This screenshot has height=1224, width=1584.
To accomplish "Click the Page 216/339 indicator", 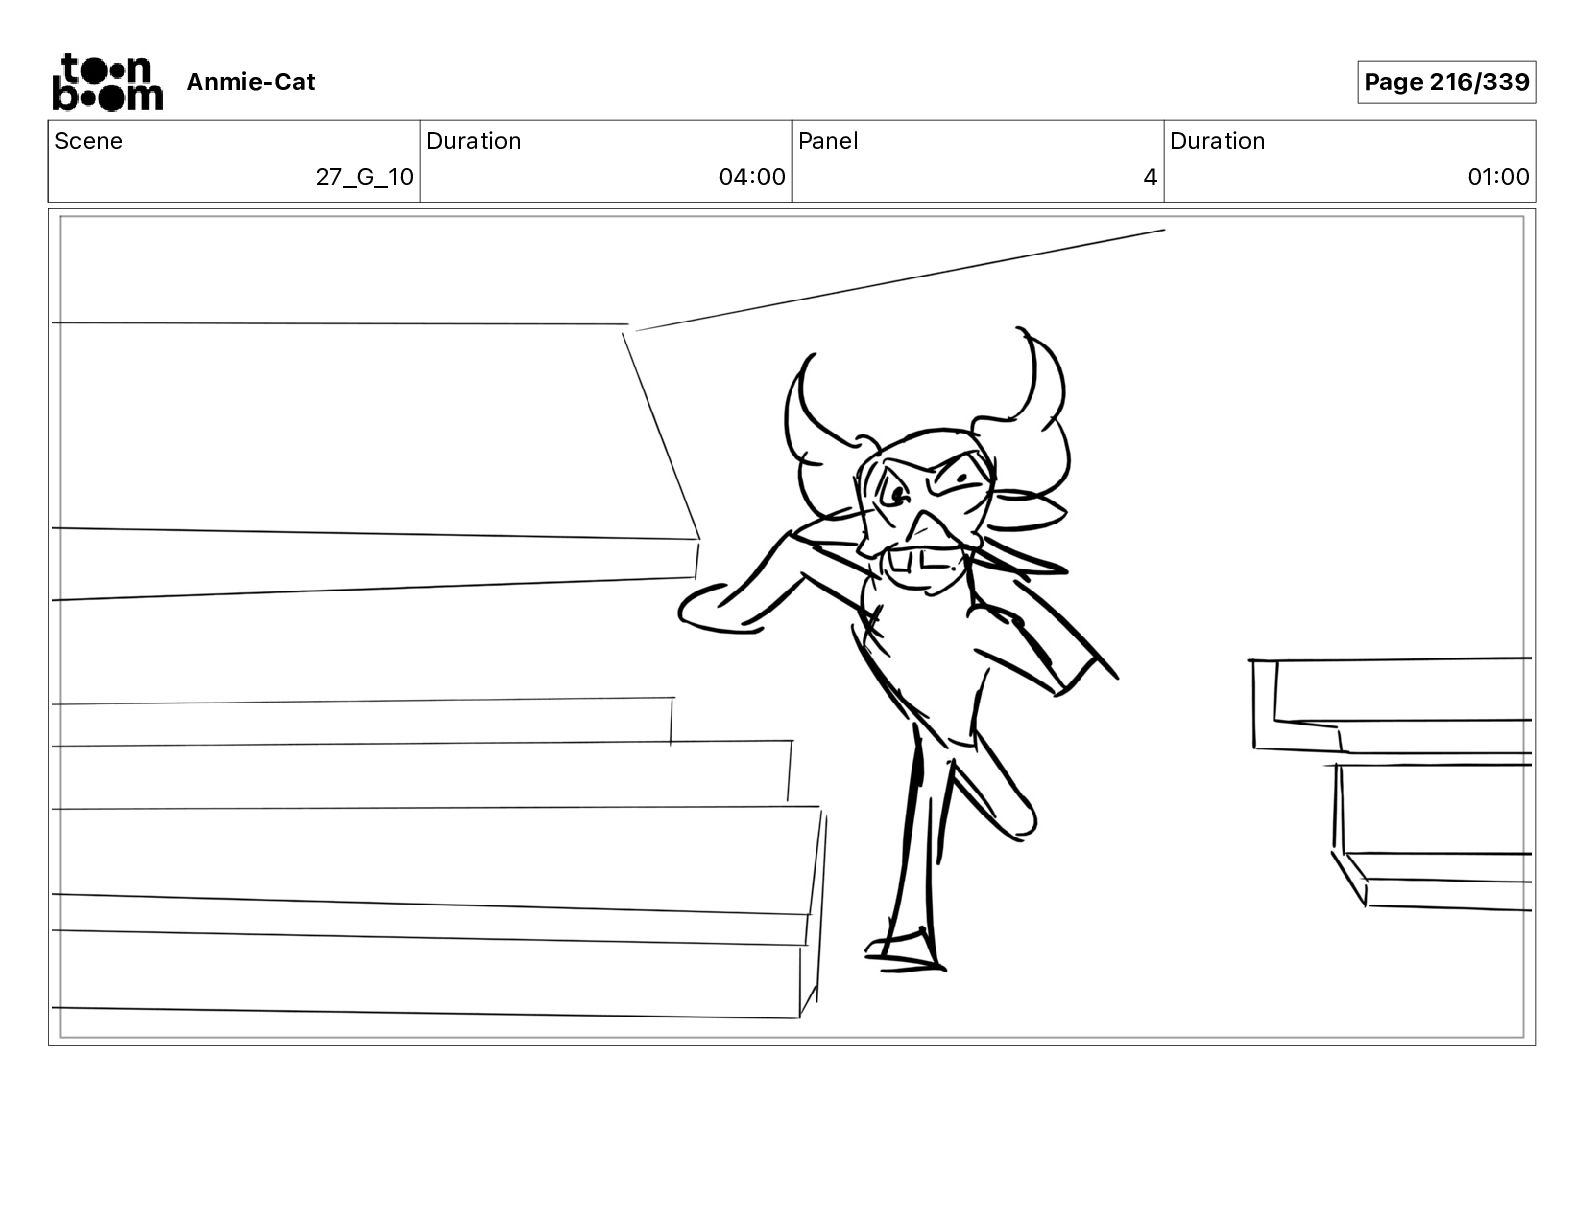I will (1446, 82).
